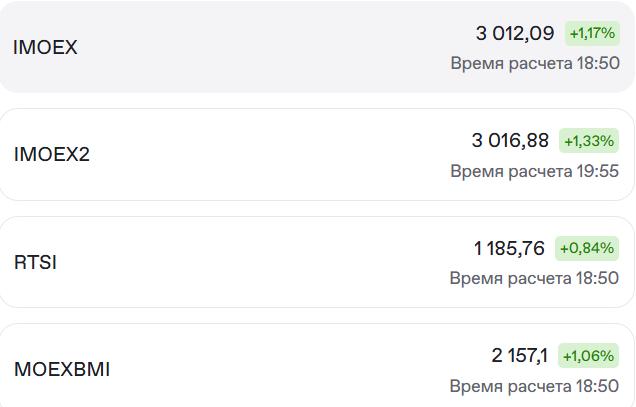
Task: Click IMOEX 'Время расчета 18:50' text
Action: [535, 63]
